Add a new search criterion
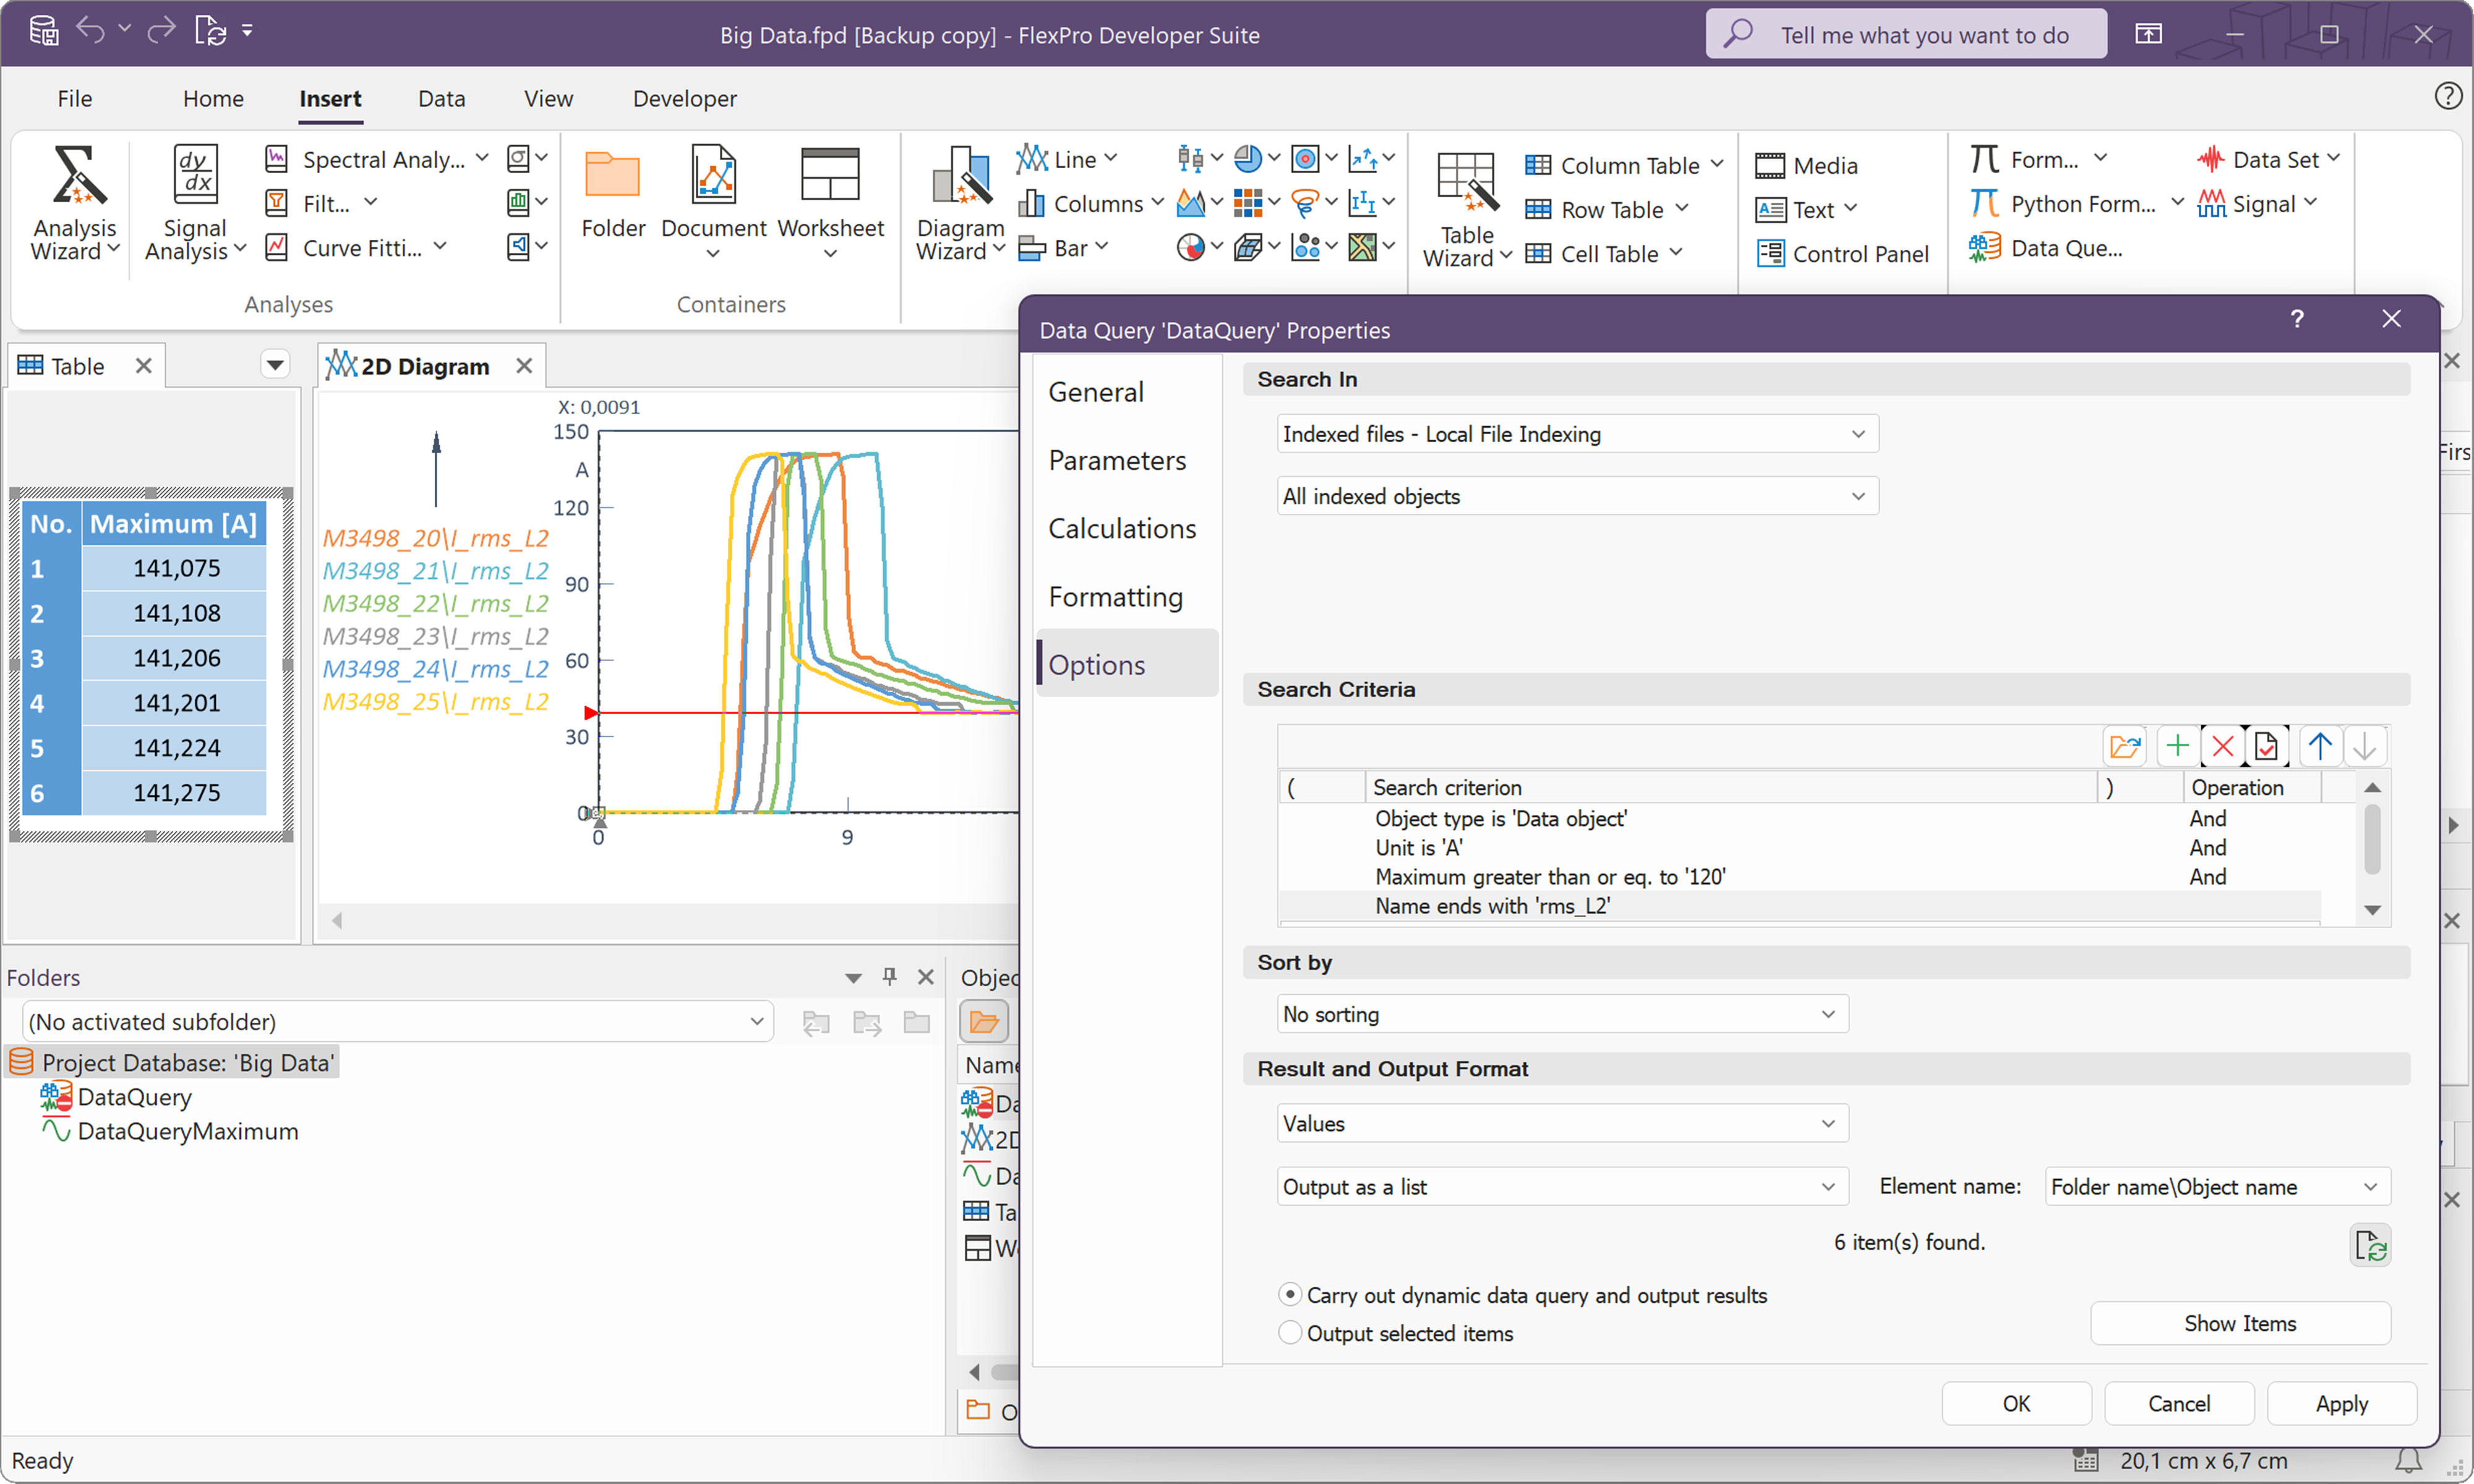The width and height of the screenshot is (2474, 1484). click(2177, 746)
